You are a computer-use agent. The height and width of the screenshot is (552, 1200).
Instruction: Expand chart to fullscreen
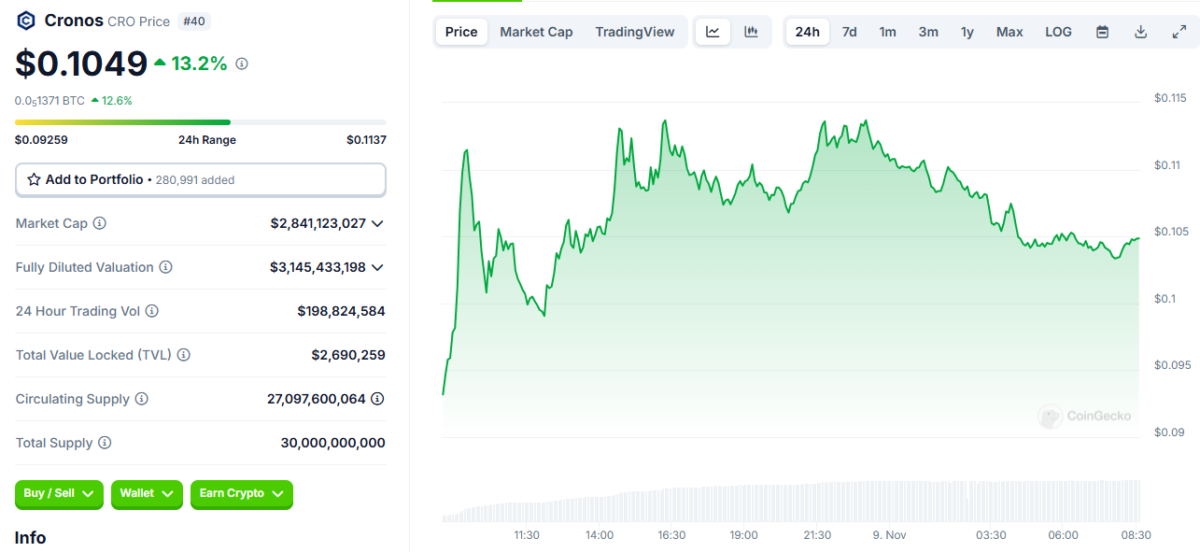(x=1179, y=32)
